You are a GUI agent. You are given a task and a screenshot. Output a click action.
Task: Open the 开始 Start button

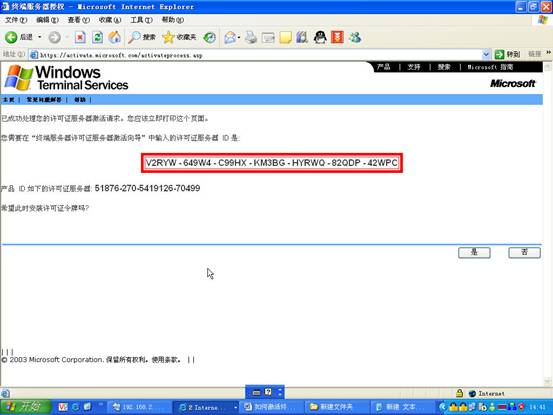pyautogui.click(x=25, y=407)
